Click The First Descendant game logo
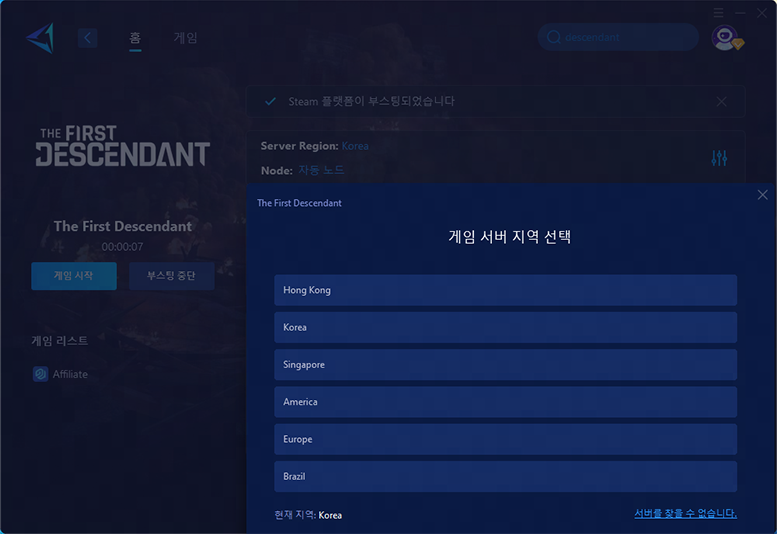 click(122, 146)
